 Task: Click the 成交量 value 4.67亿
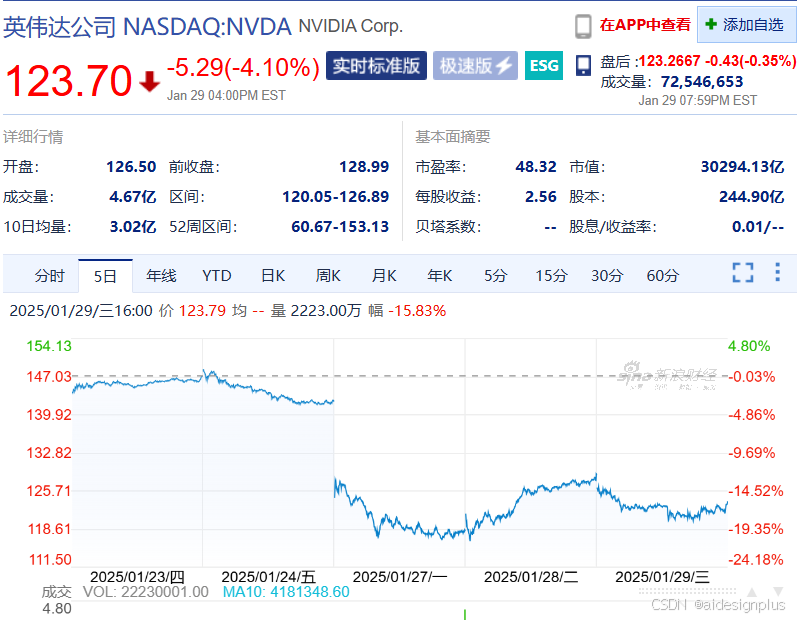pyautogui.click(x=132, y=197)
